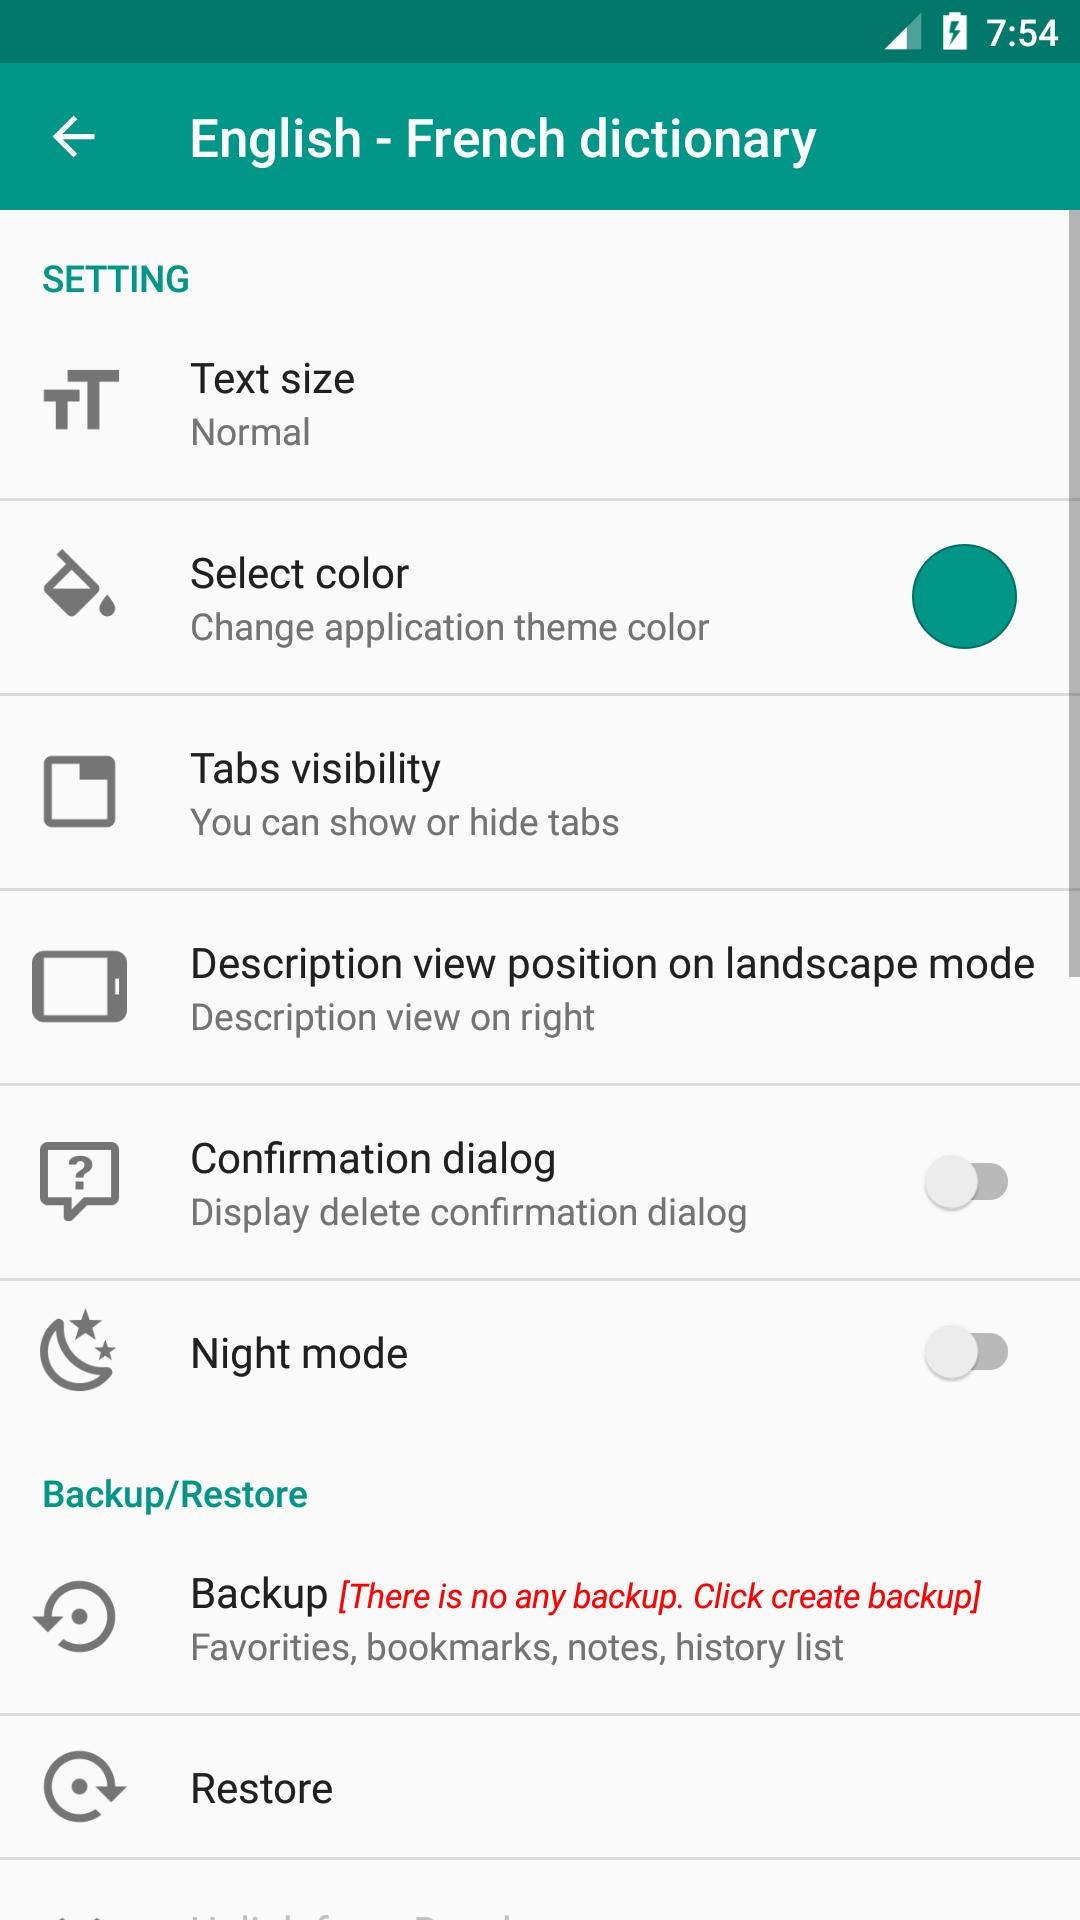Screen dimensions: 1080x1920
Task: Open the Restore menu entry
Action: 262,1788
